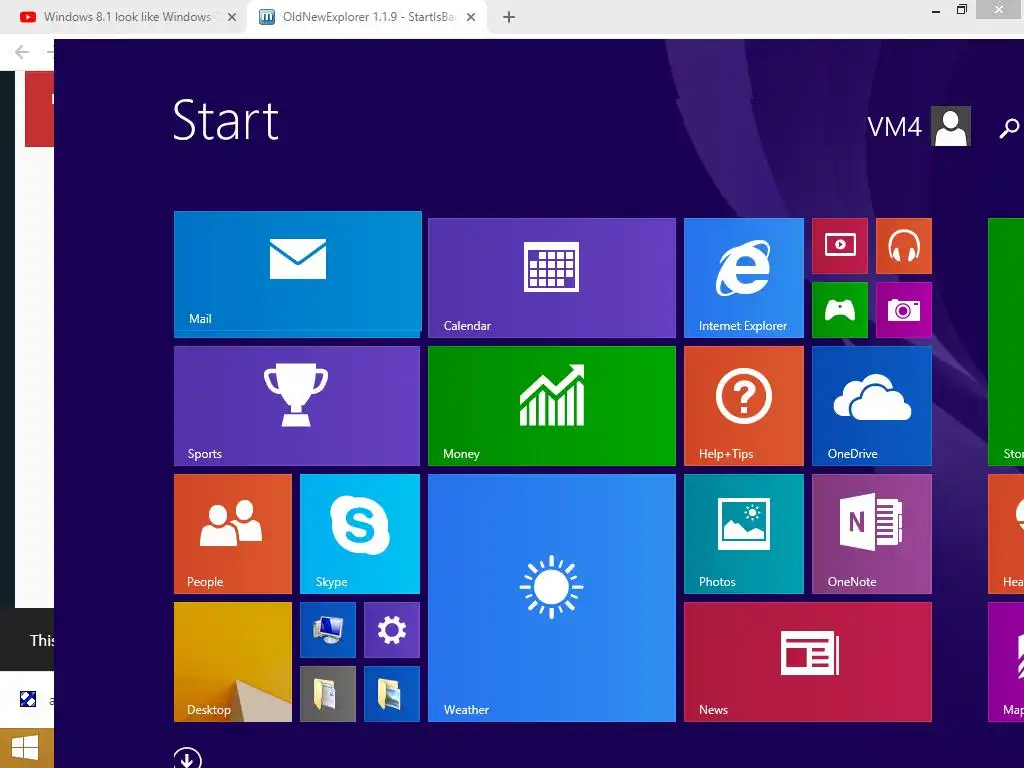Image resolution: width=1024 pixels, height=768 pixels.
Task: Minimize the browser window
Action: coord(936,10)
